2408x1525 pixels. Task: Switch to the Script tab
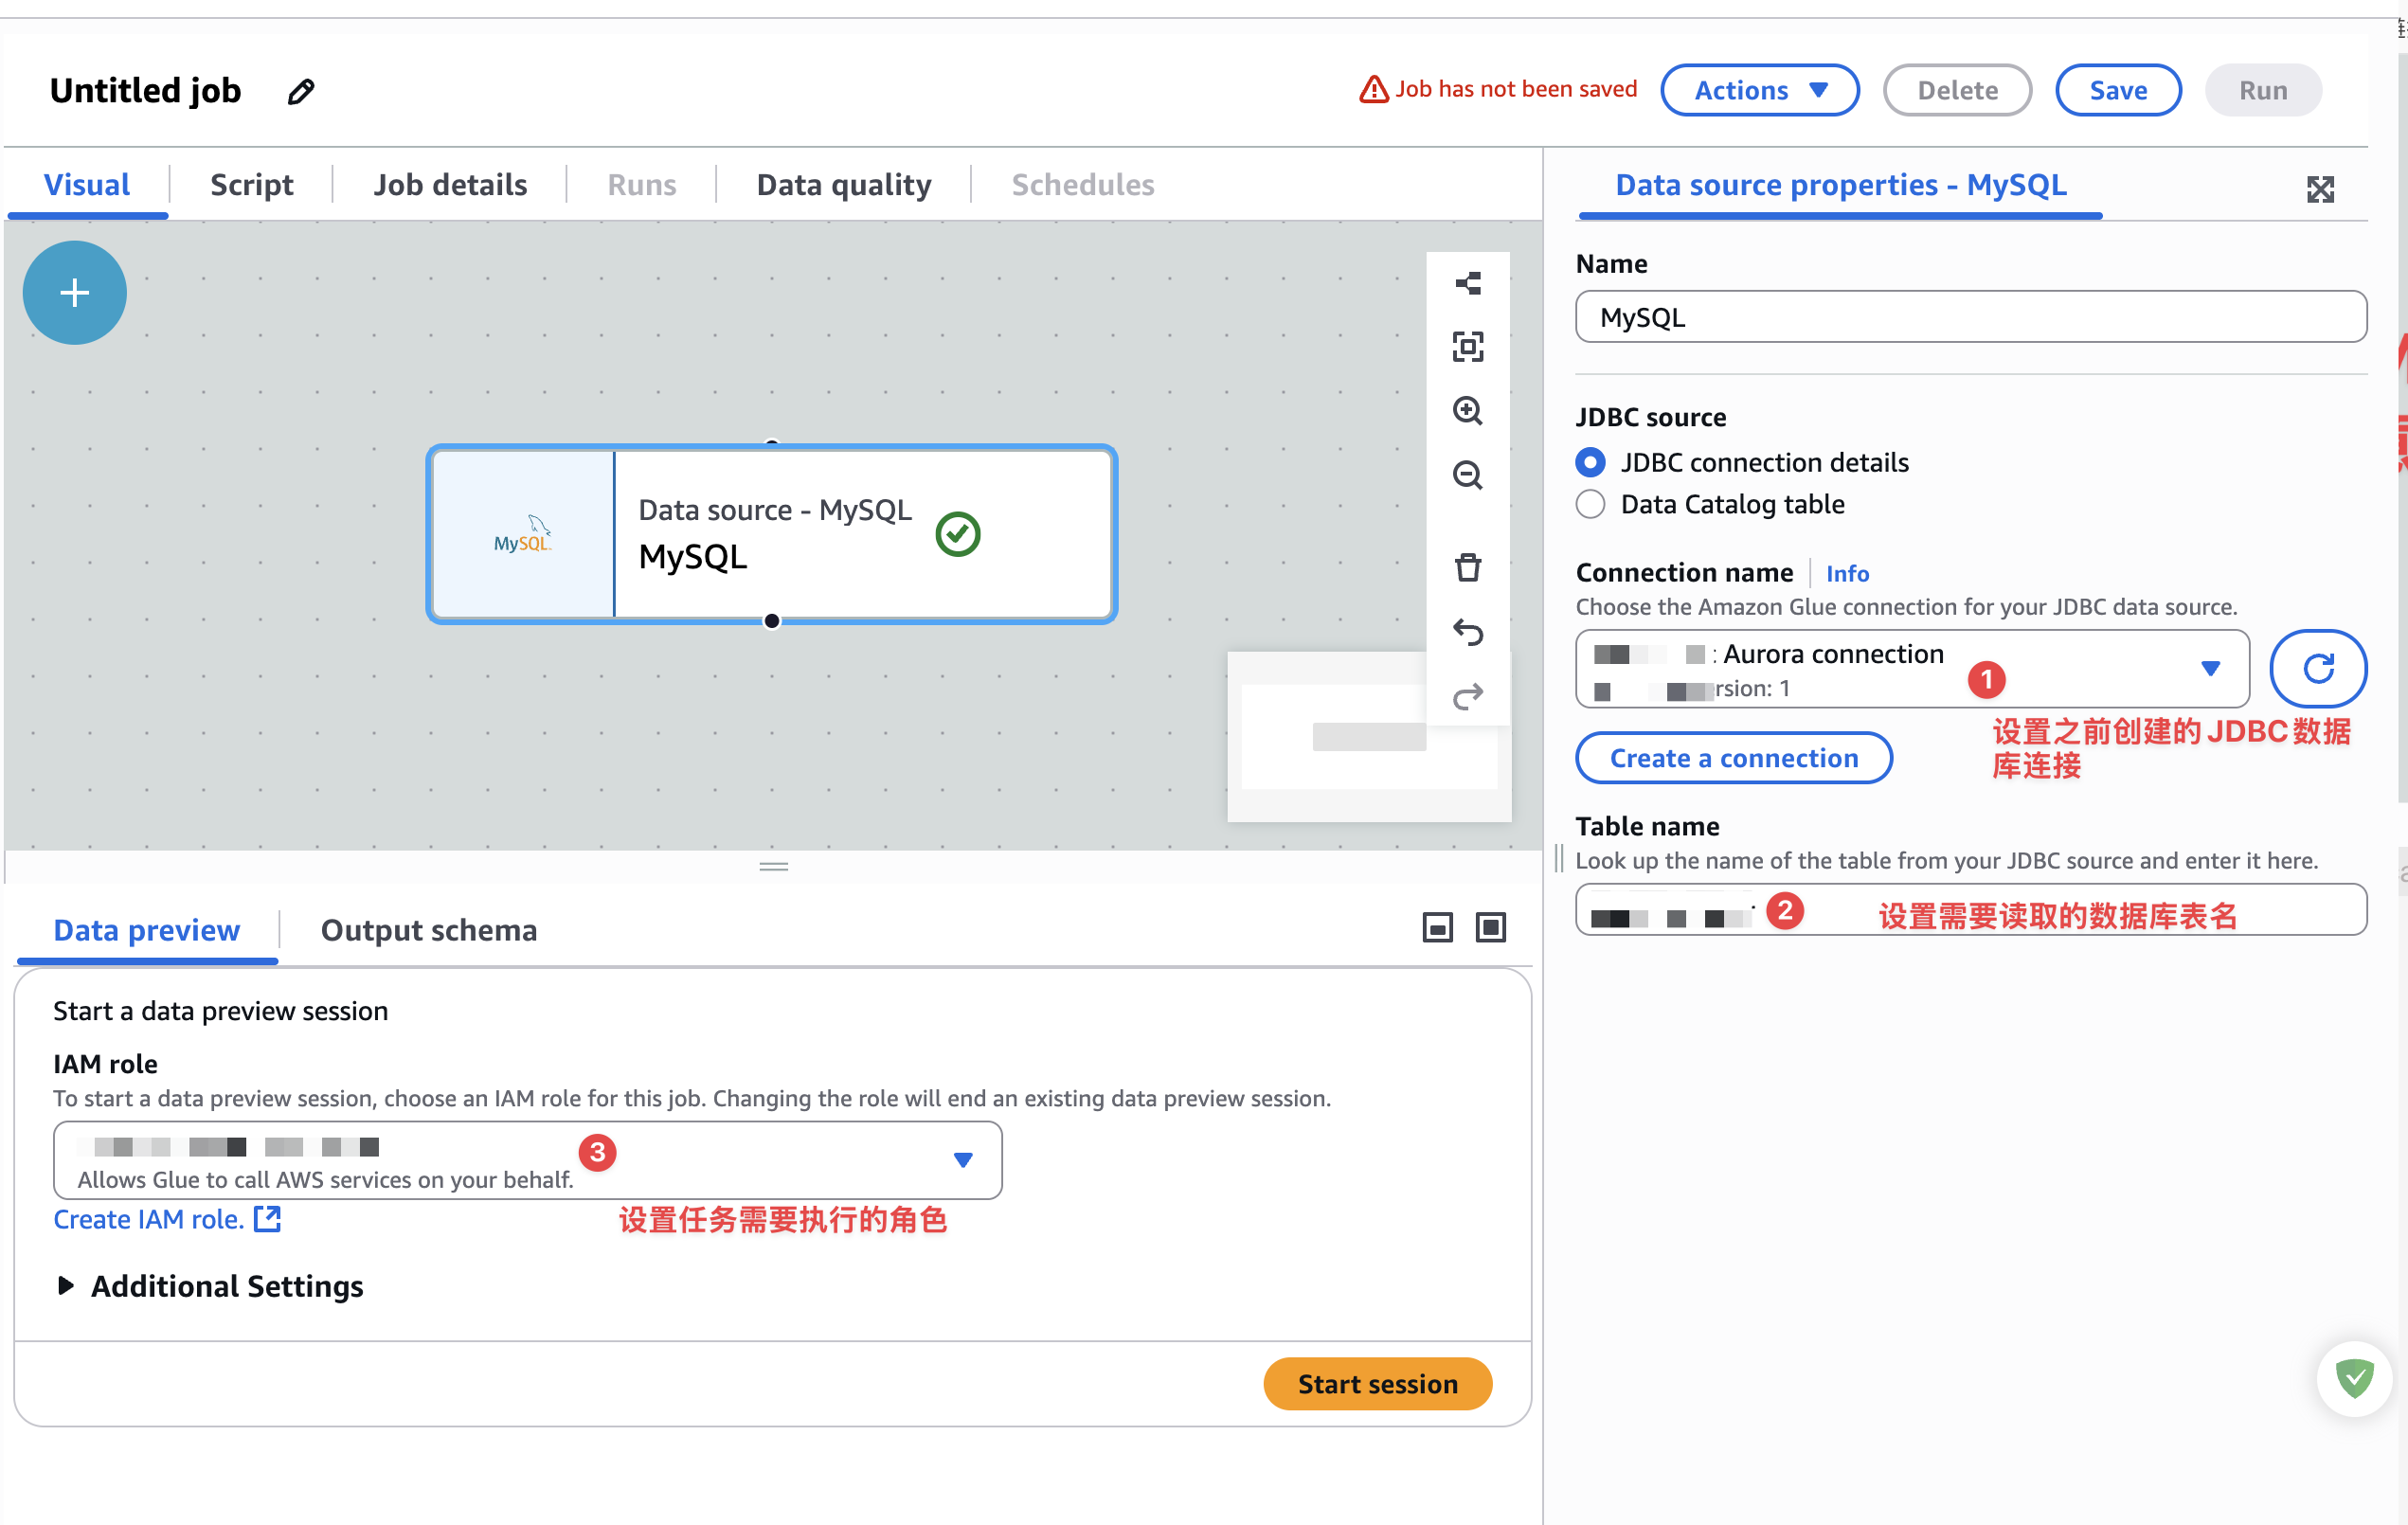(x=251, y=185)
